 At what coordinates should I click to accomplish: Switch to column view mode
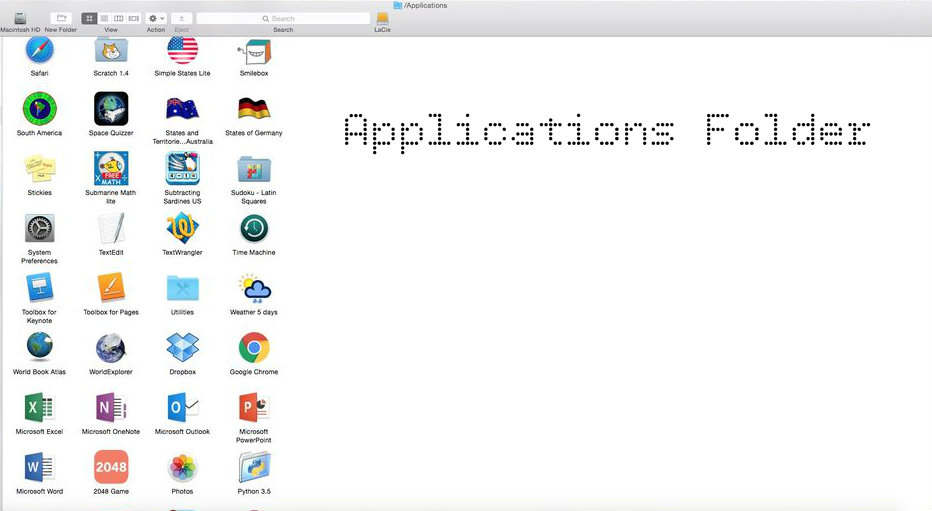click(119, 18)
